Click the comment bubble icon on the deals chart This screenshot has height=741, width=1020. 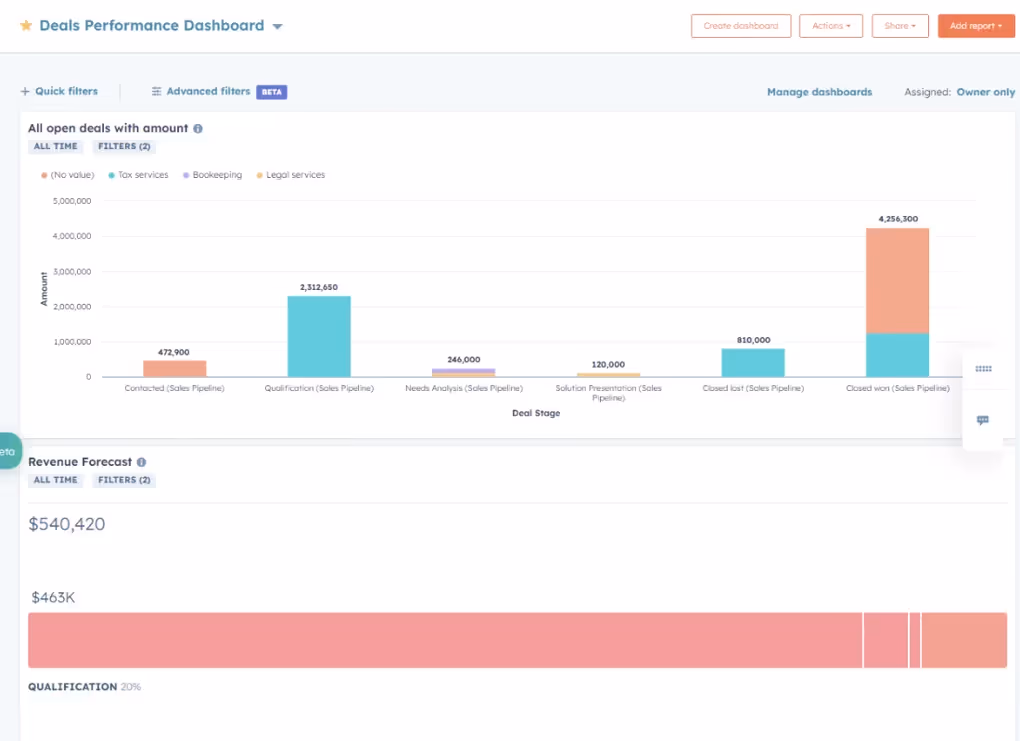(x=982, y=420)
